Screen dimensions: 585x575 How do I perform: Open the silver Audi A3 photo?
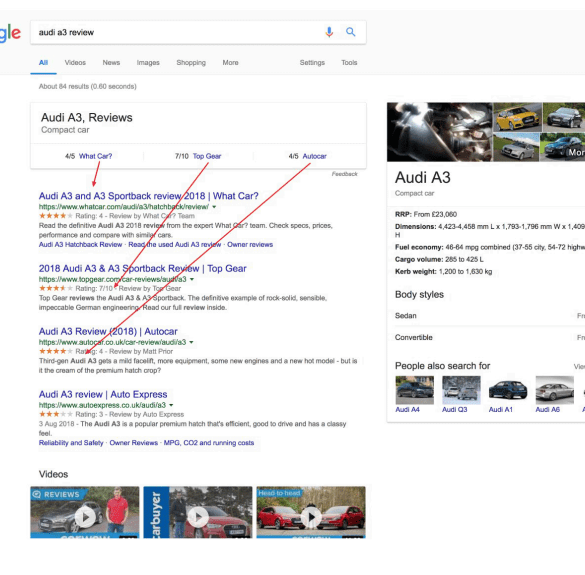tap(516, 147)
